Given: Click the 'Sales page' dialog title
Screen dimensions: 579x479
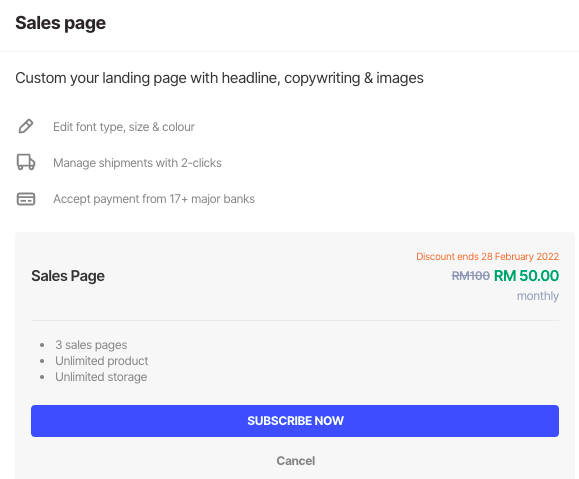Looking at the screenshot, I should [x=61, y=23].
